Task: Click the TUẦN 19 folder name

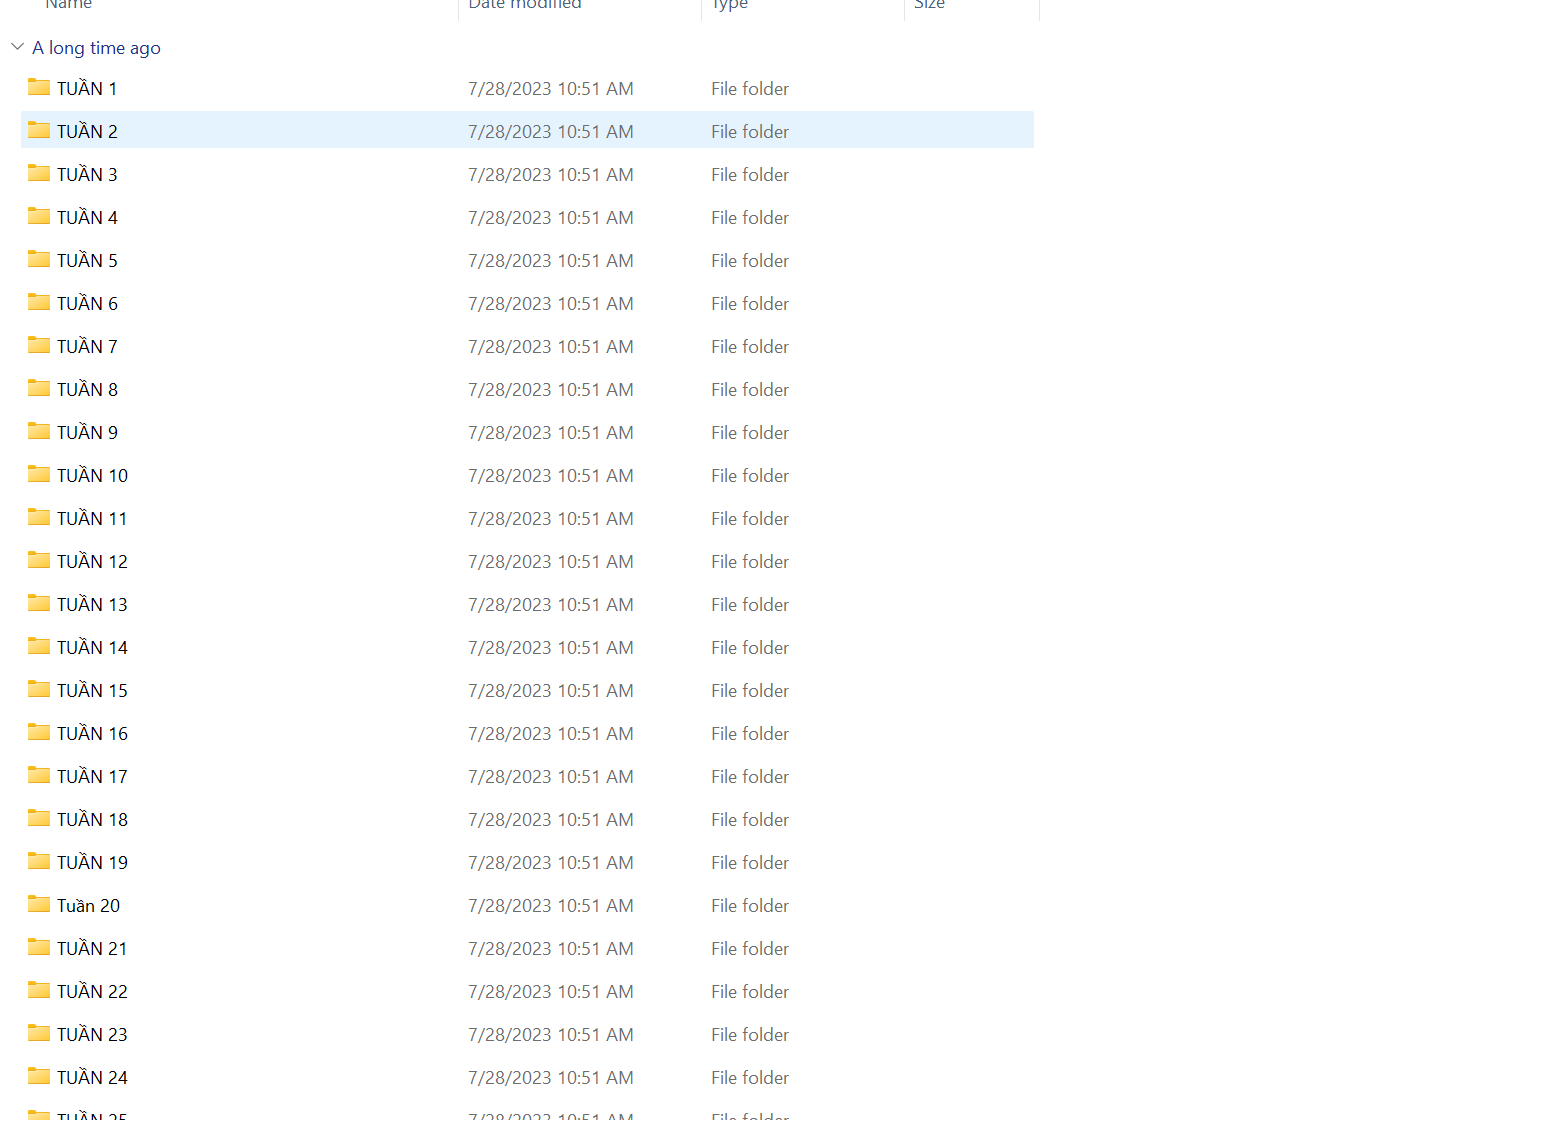Action: [x=92, y=863]
